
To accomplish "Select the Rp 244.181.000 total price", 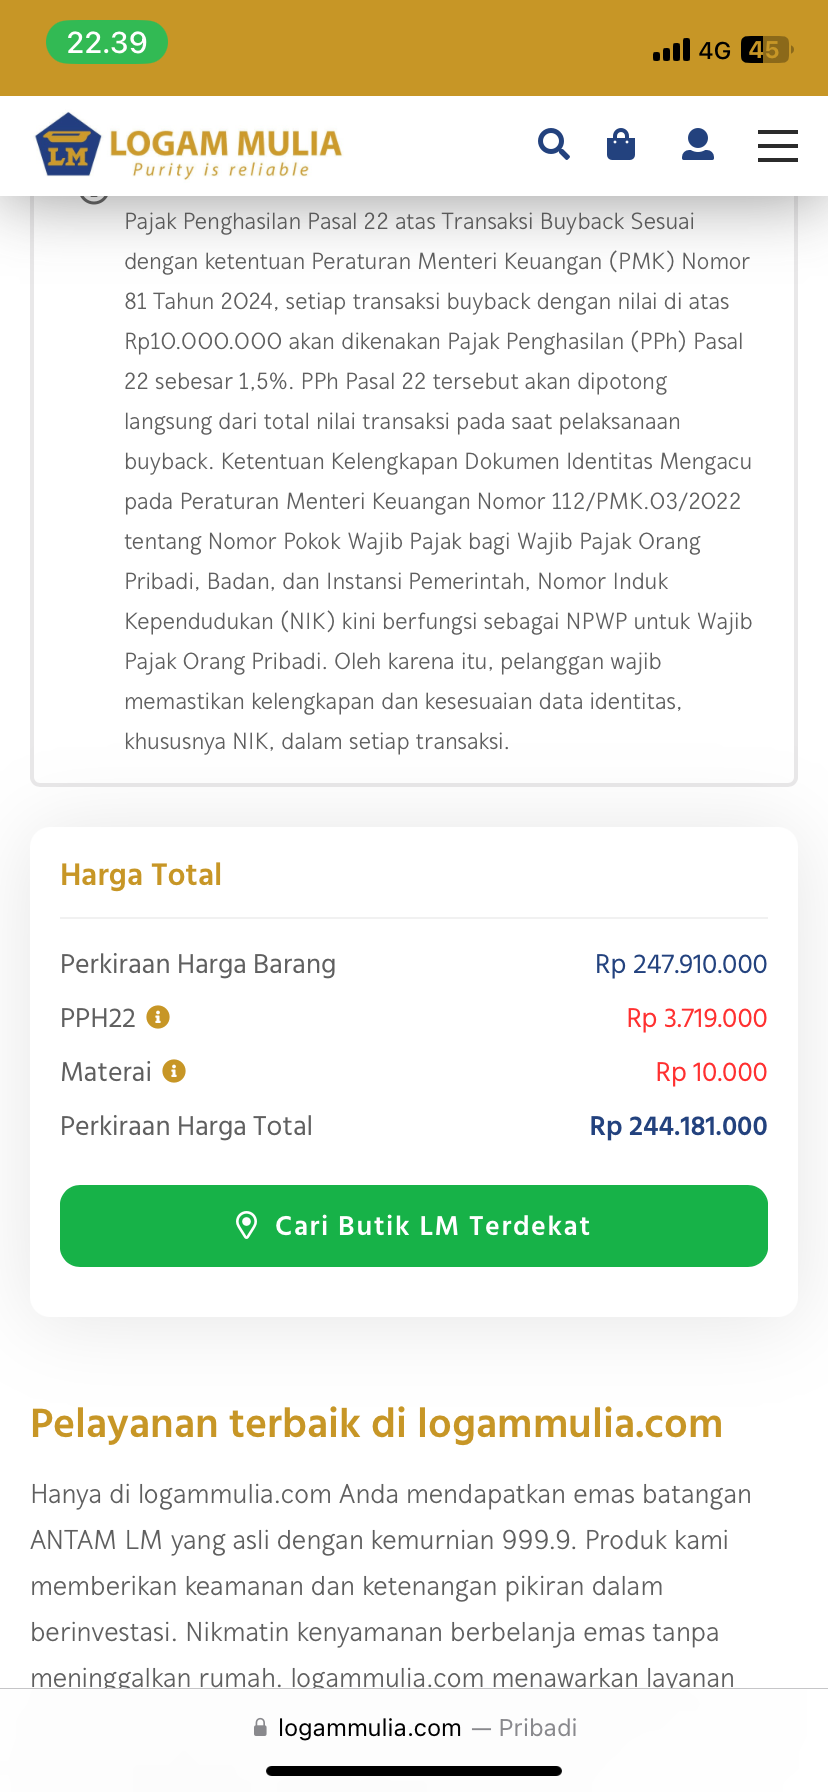I will point(678,1126).
